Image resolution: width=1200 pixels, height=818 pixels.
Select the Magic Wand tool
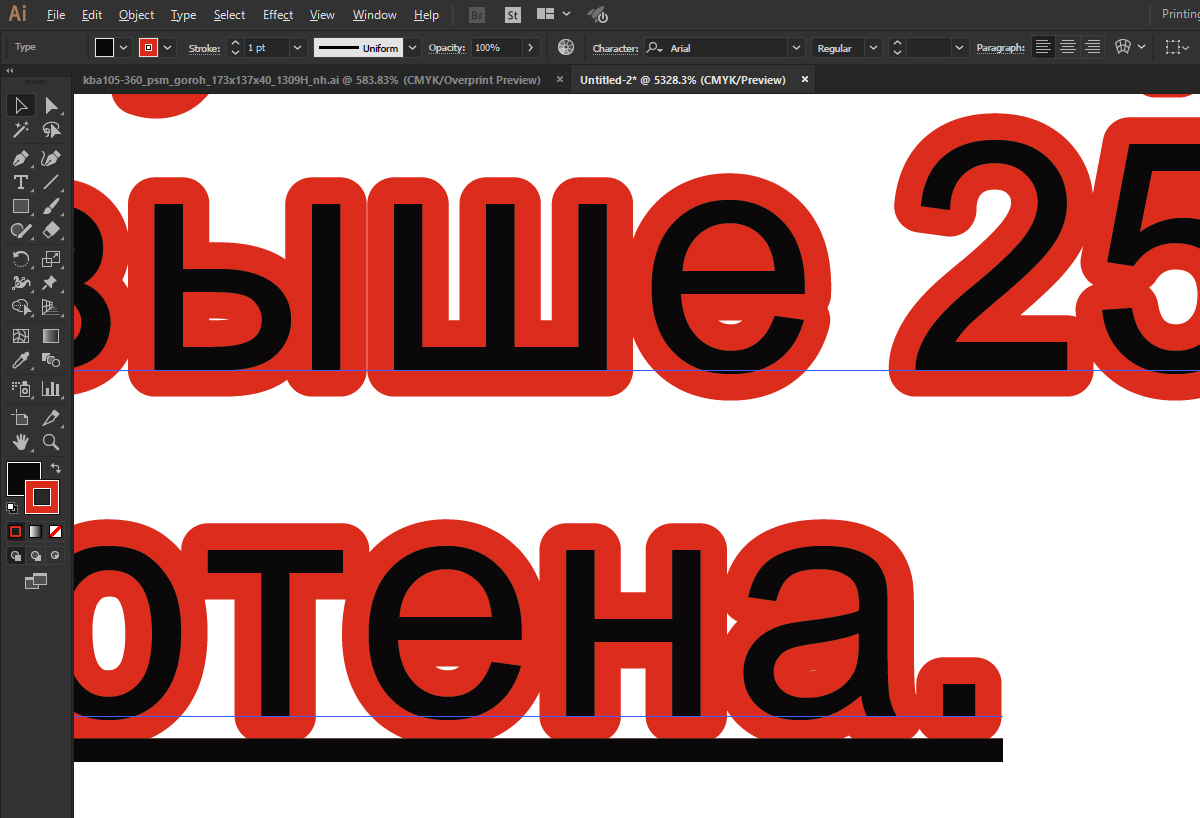(x=20, y=130)
